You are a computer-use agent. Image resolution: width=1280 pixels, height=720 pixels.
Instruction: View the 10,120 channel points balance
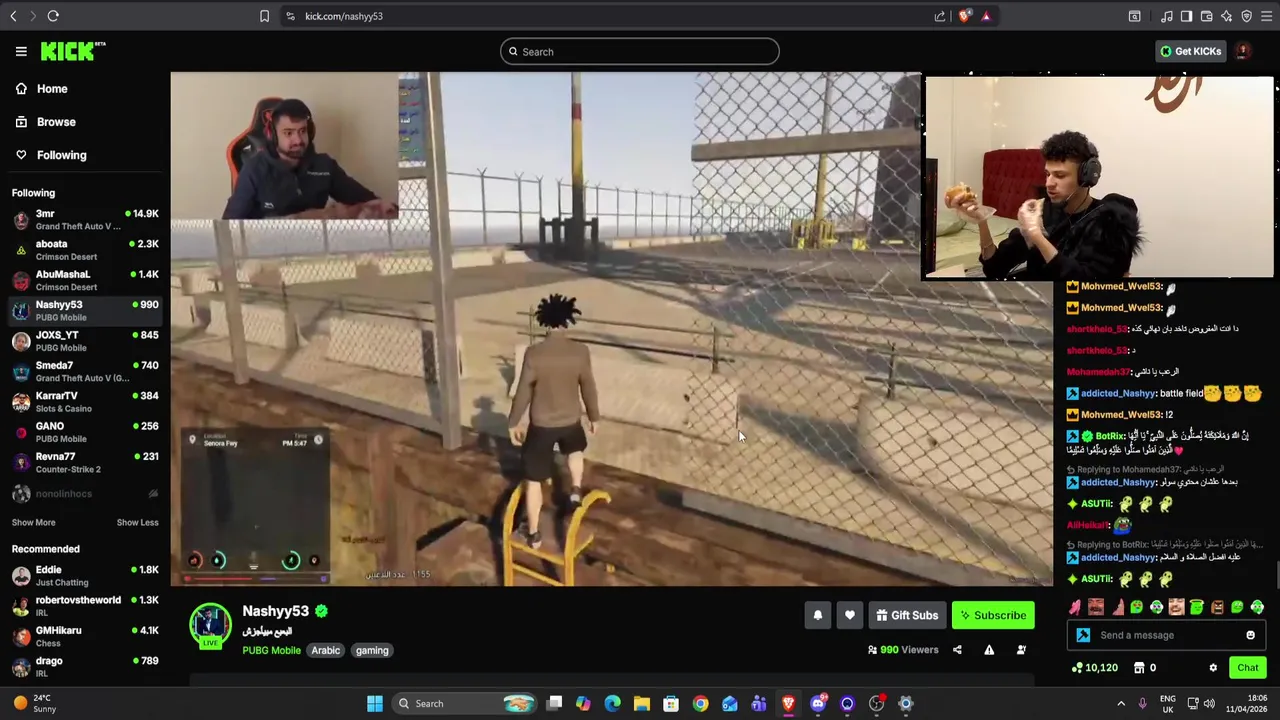1094,668
